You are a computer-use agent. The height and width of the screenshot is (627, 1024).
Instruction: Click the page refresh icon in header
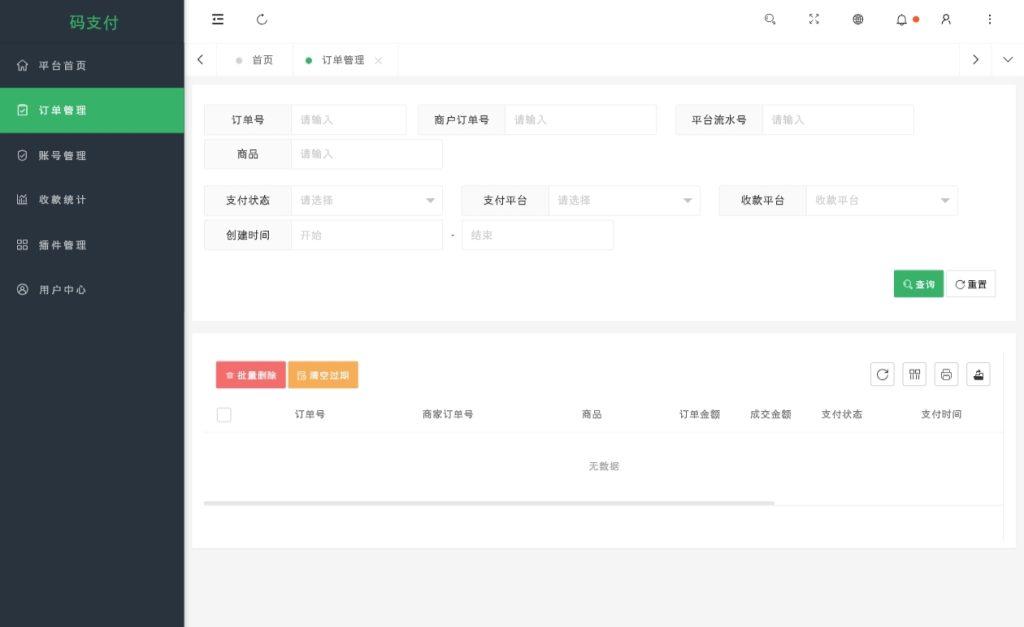coord(262,20)
